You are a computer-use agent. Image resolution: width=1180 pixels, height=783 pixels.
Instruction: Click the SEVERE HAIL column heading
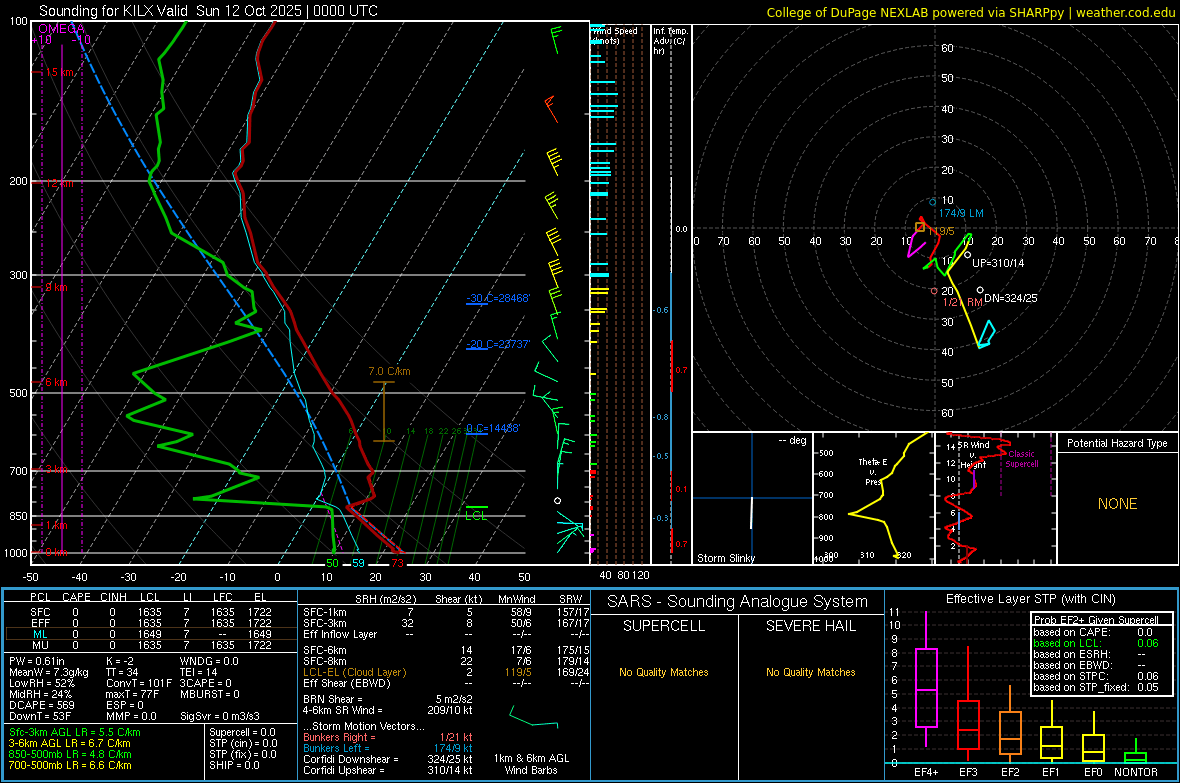(x=810, y=626)
